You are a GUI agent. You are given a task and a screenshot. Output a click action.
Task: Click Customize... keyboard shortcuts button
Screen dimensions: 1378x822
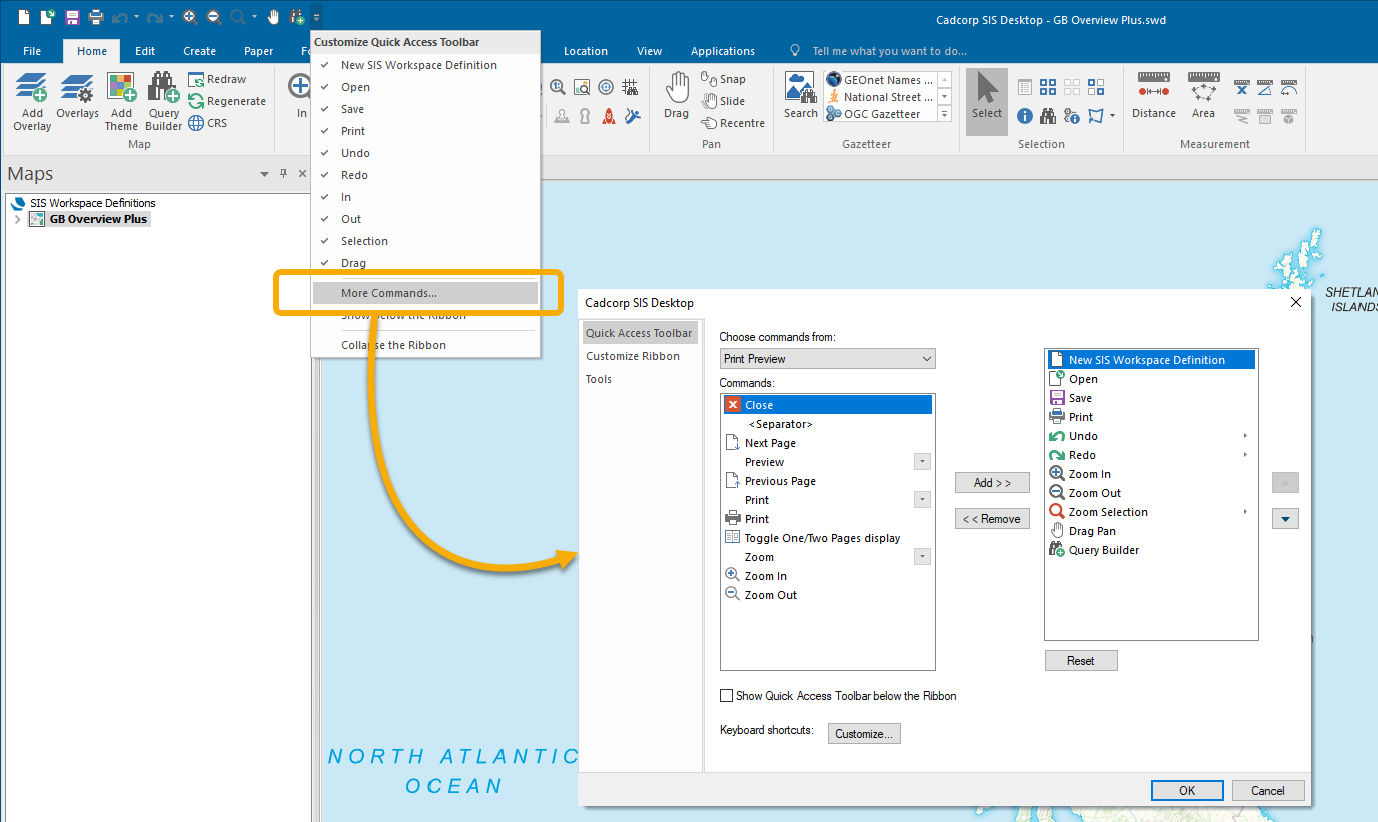pos(865,734)
